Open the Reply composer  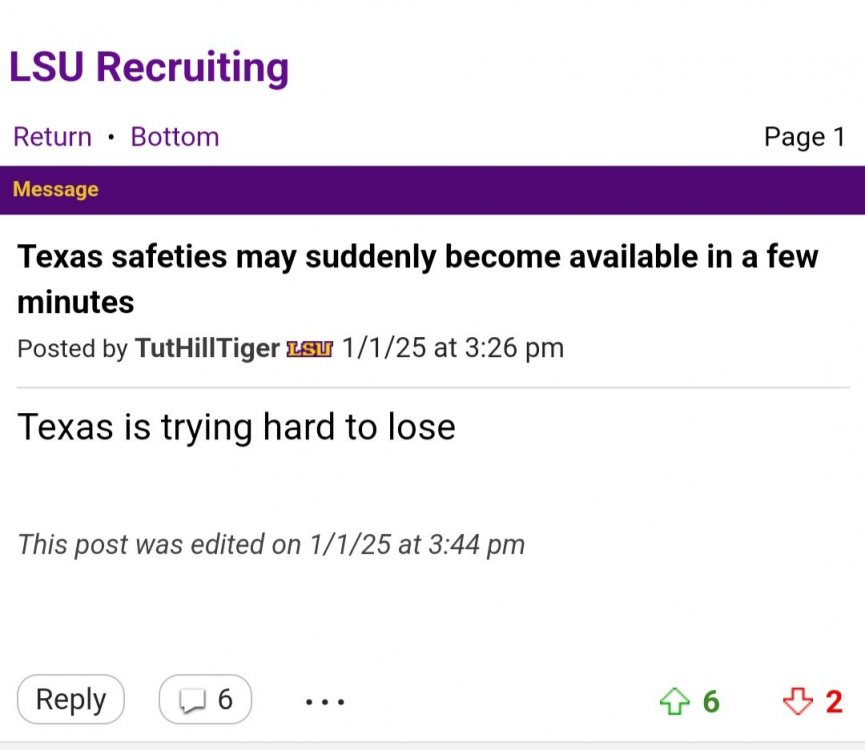70,700
